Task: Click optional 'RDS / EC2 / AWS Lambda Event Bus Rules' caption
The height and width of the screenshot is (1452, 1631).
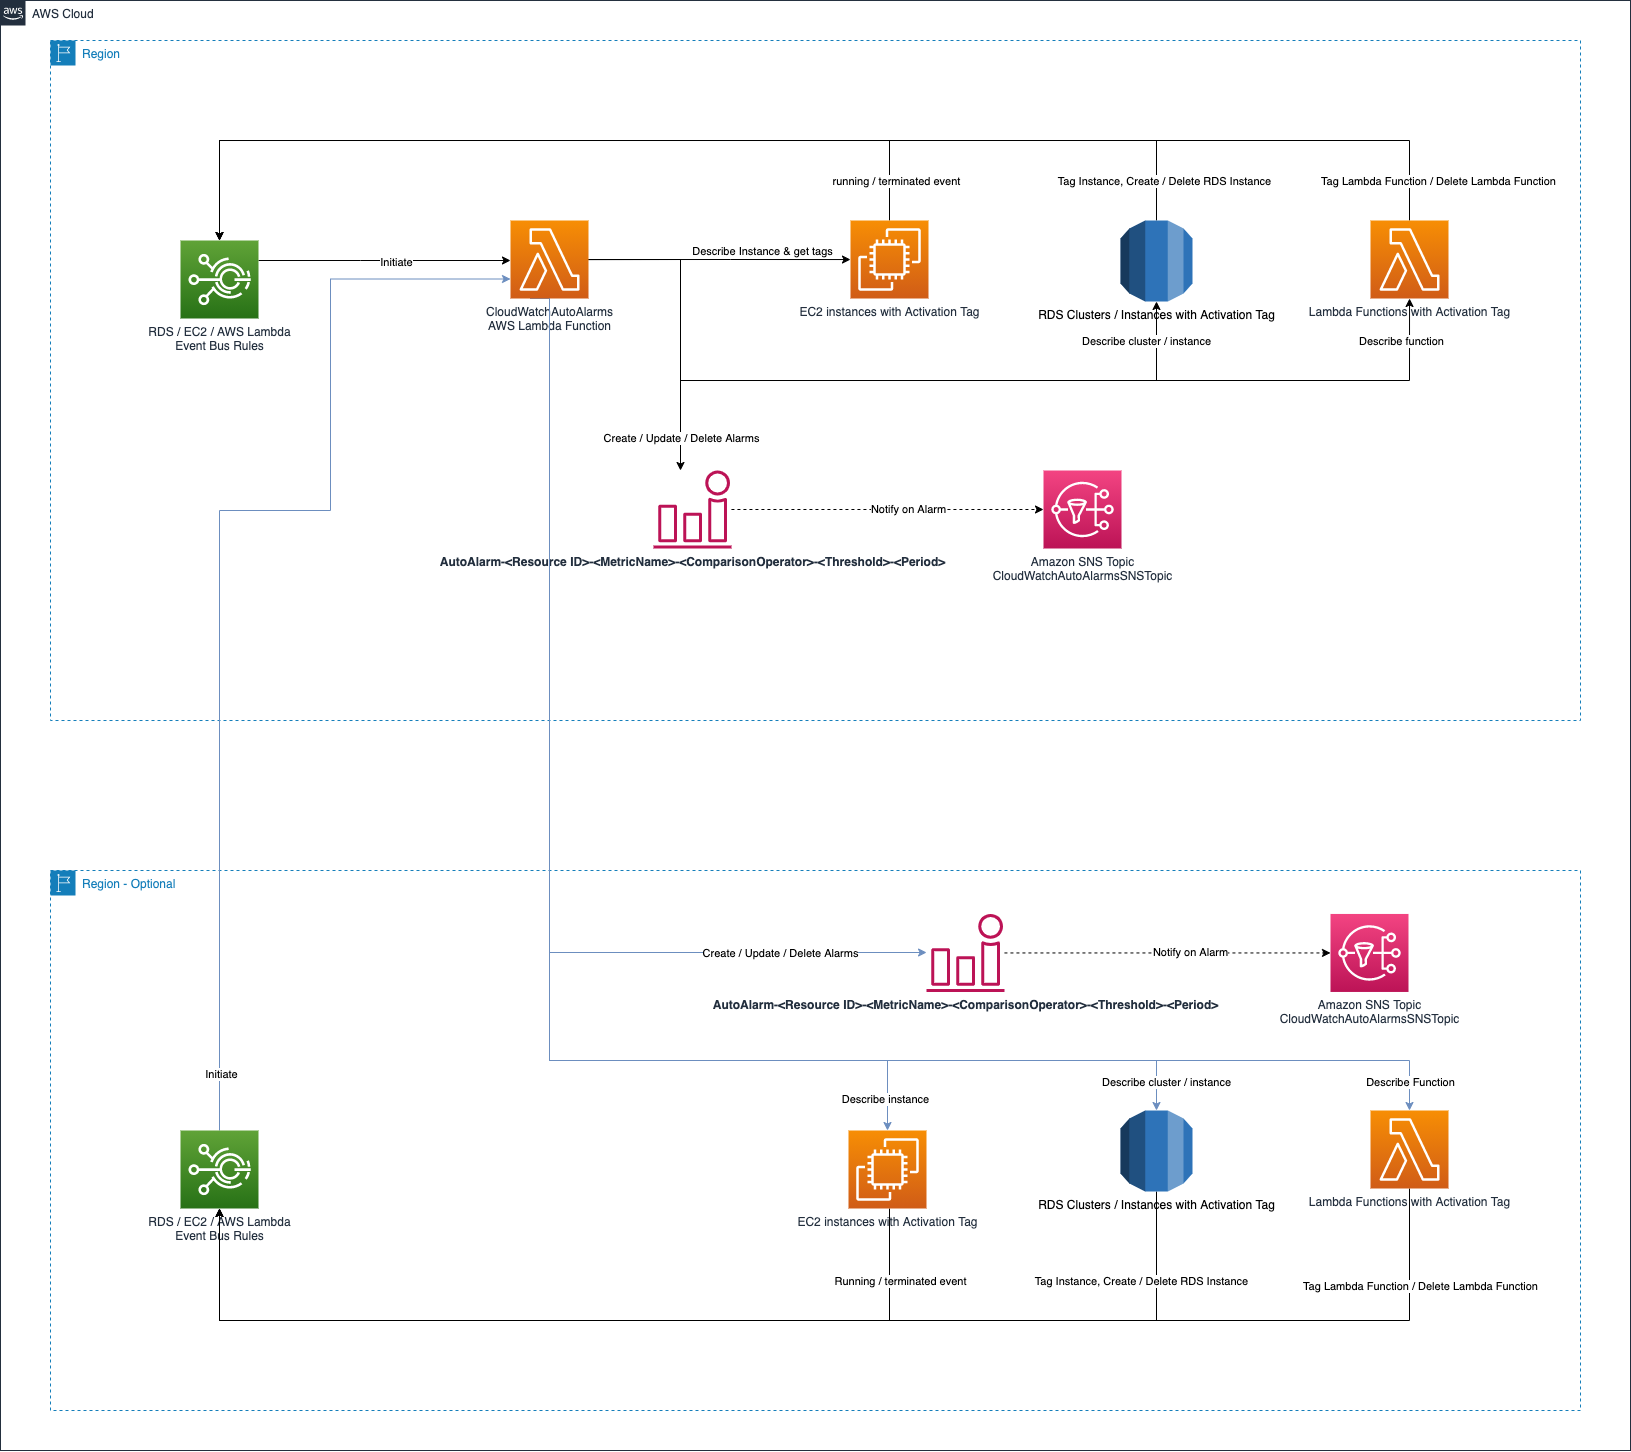Action: (219, 1229)
